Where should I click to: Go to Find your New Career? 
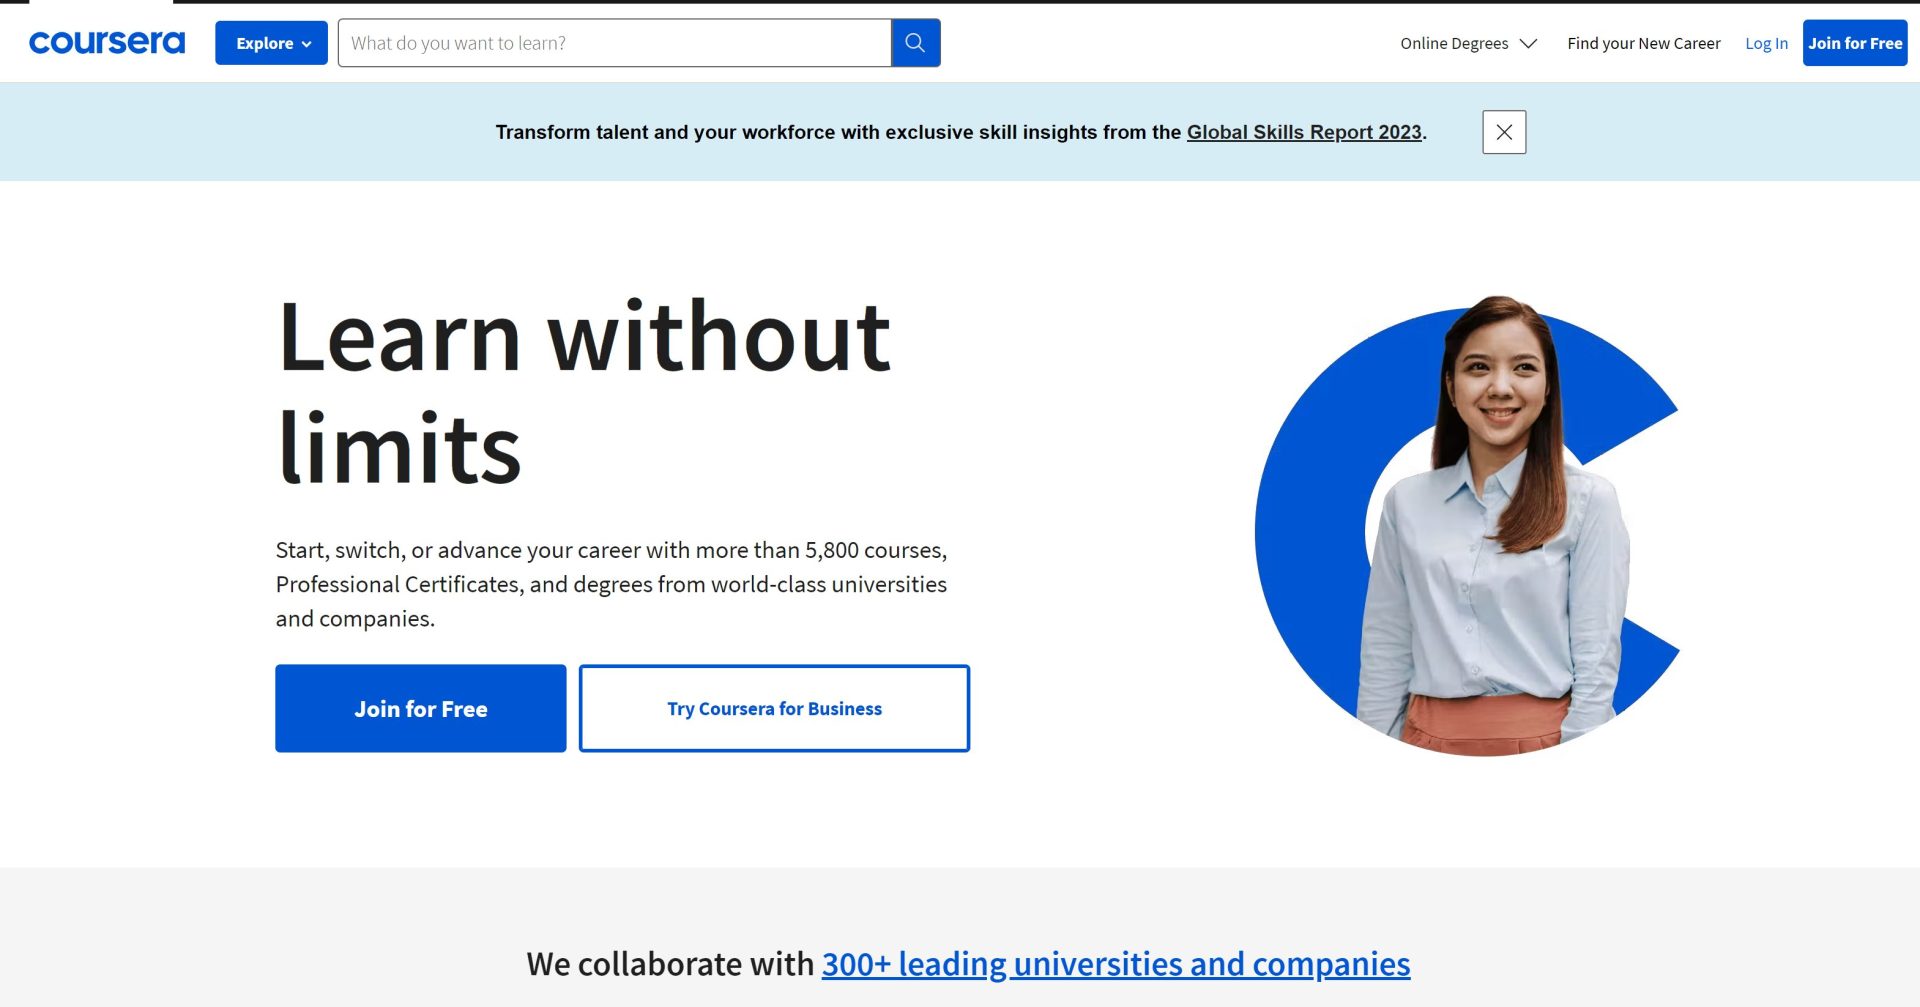point(1643,43)
